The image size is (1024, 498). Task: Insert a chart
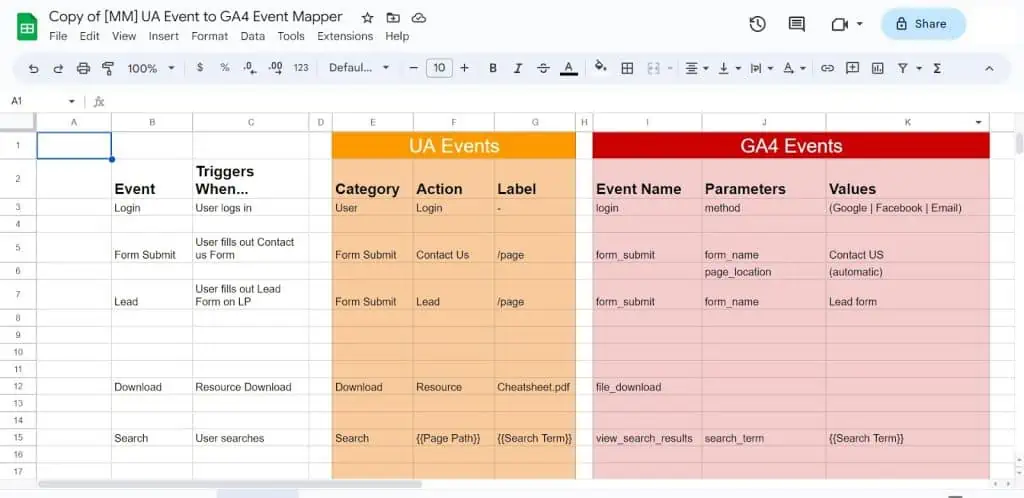point(878,68)
